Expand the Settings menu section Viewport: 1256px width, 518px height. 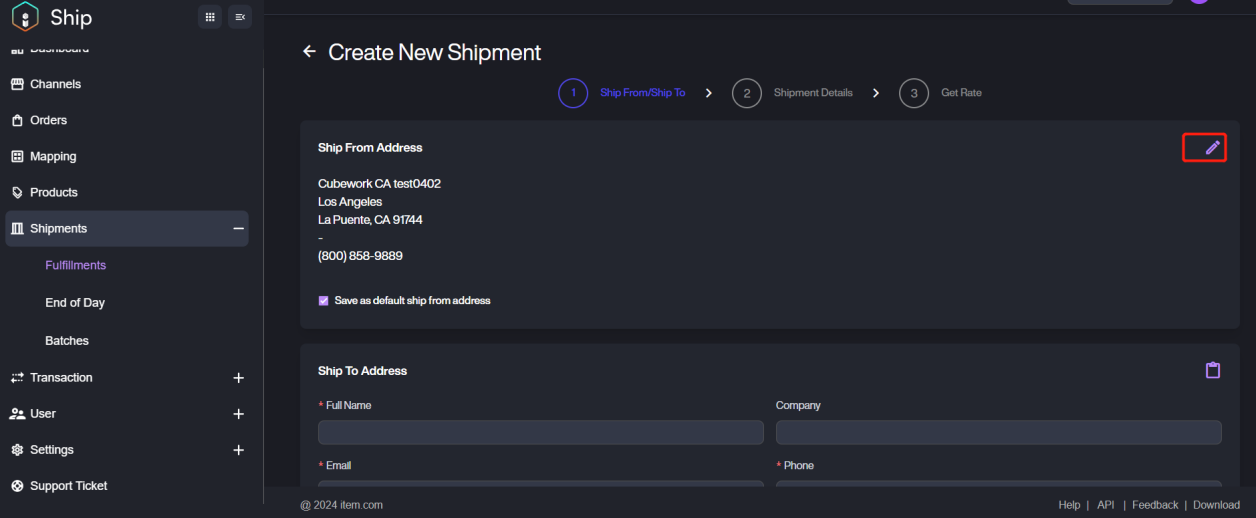click(238, 450)
